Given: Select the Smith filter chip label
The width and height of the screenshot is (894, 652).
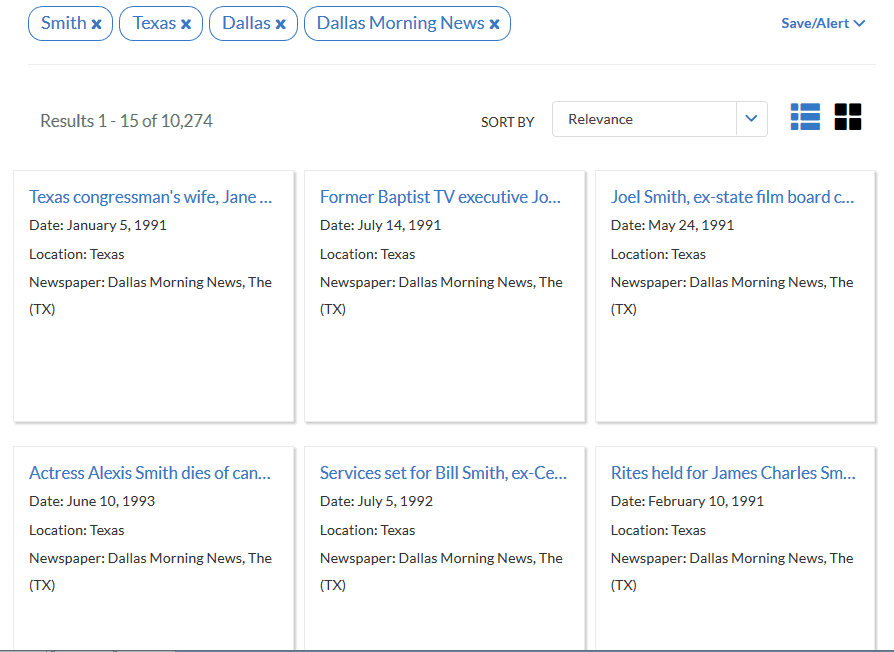Looking at the screenshot, I should pos(63,23).
